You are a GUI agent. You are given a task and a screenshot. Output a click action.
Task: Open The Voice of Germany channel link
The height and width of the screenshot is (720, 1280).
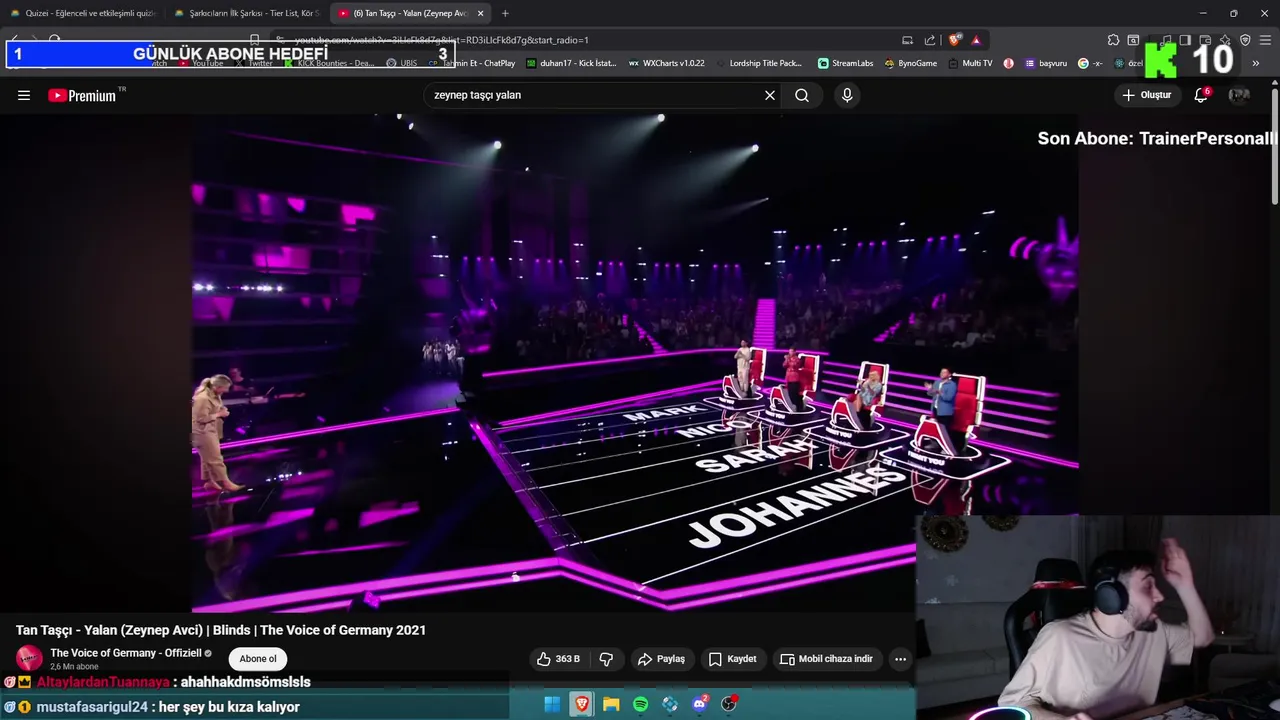point(125,653)
